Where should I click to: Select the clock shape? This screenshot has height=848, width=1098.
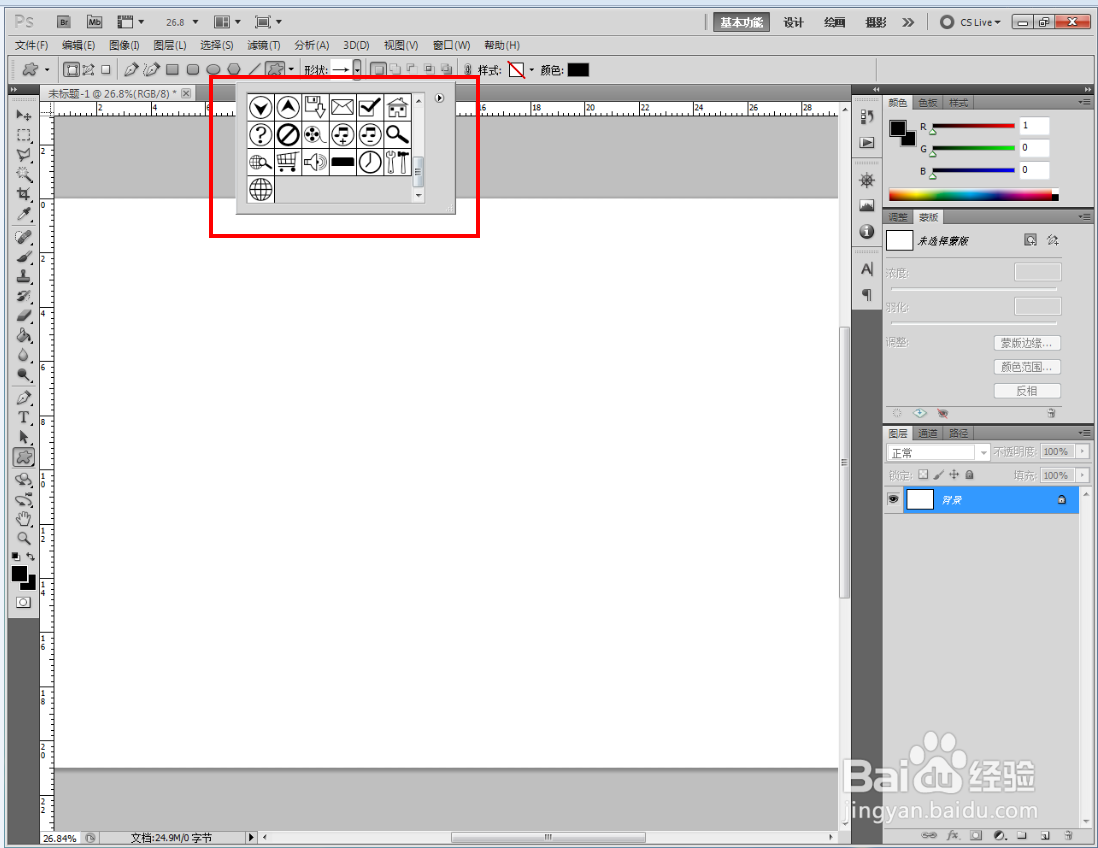[370, 162]
